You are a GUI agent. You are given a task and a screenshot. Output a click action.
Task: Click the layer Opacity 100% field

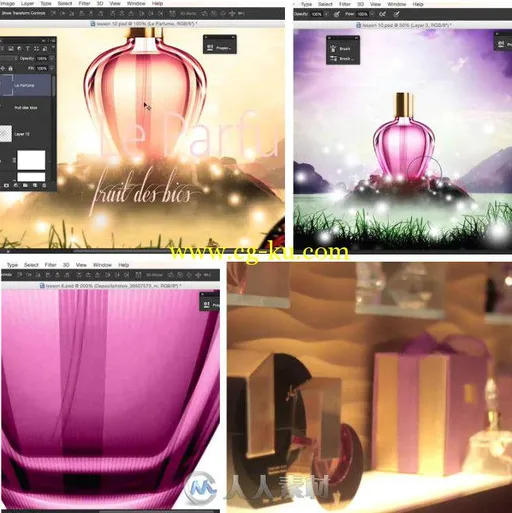42,59
